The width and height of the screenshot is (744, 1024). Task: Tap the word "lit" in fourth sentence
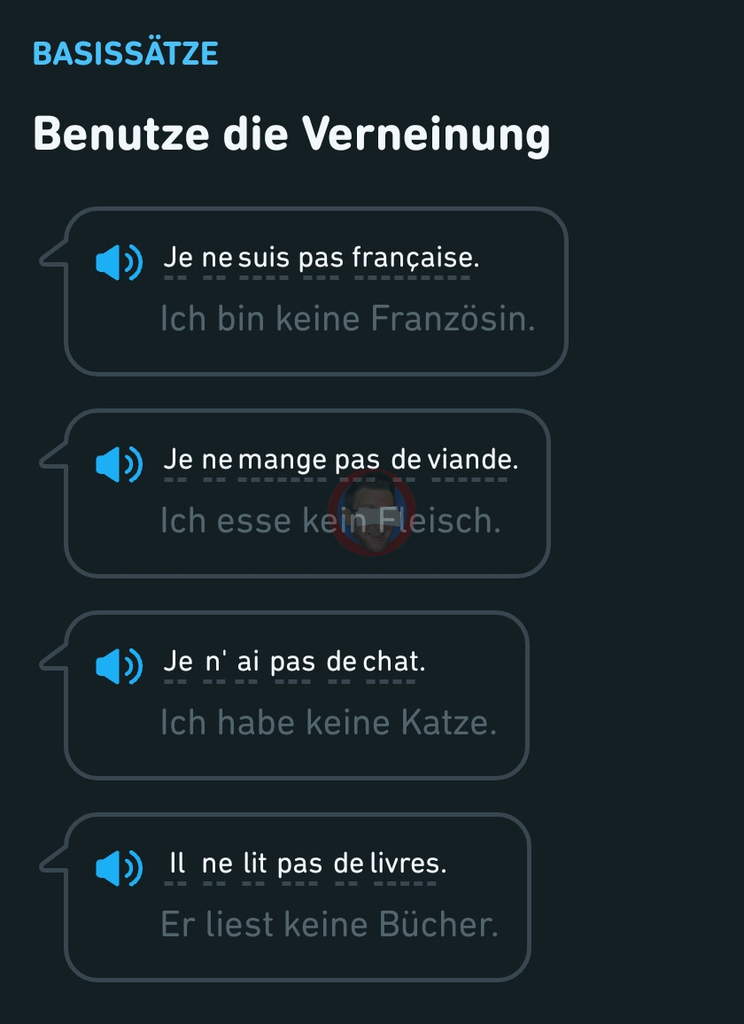pyautogui.click(x=254, y=865)
